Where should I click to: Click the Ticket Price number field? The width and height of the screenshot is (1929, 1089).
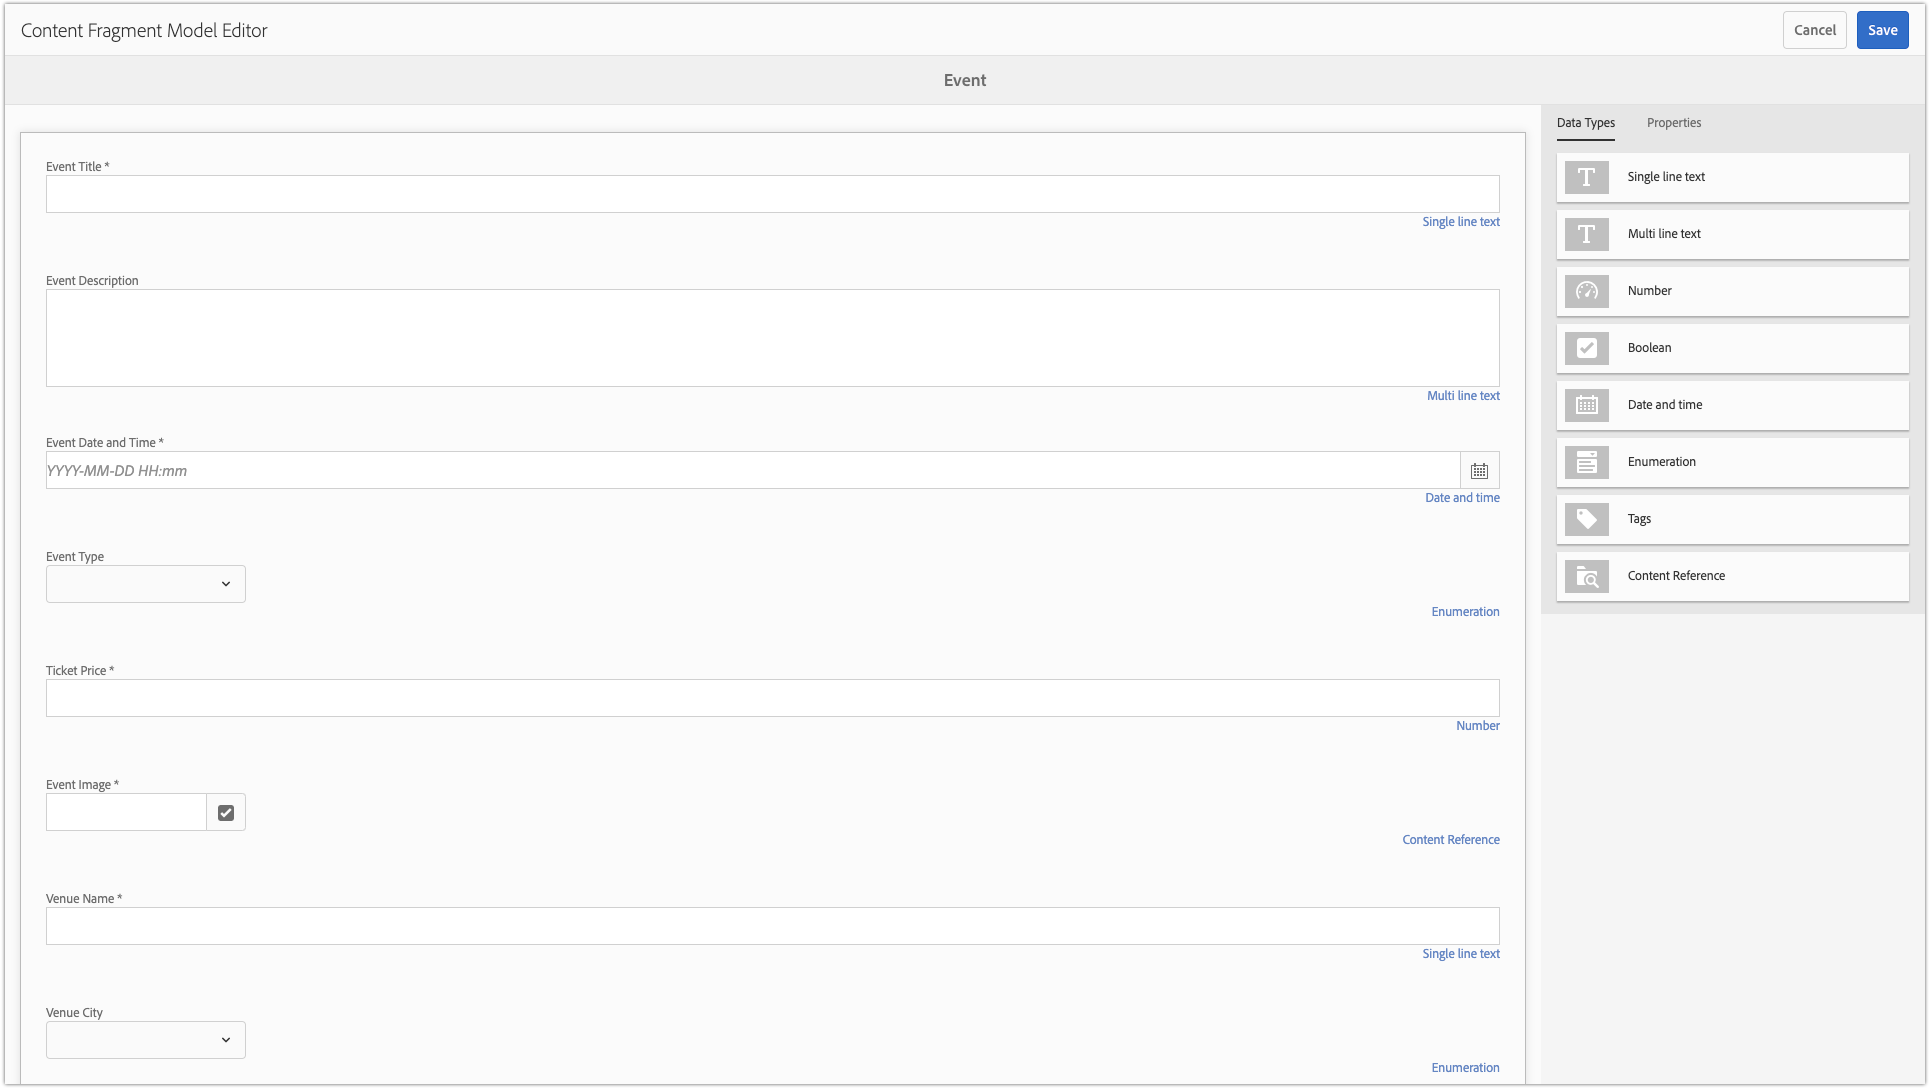[772, 698]
